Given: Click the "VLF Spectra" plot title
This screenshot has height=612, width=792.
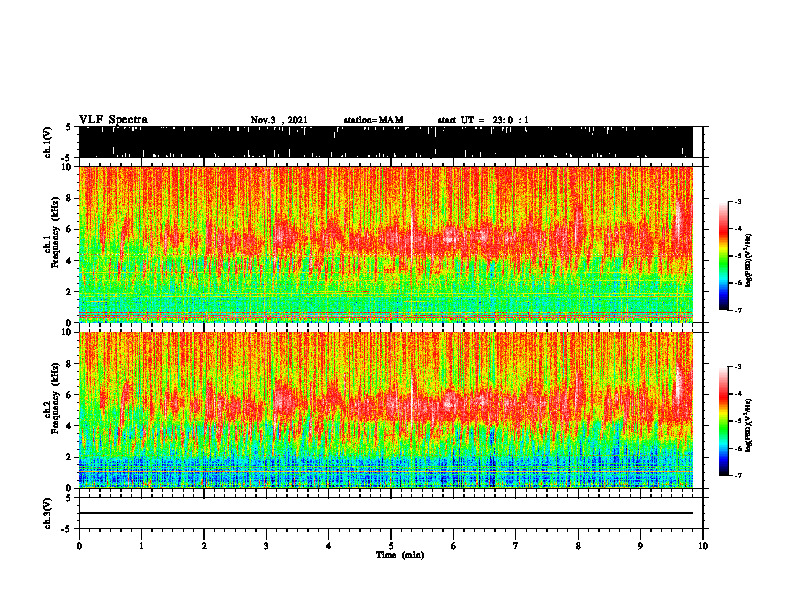Looking at the screenshot, I should 113,120.
